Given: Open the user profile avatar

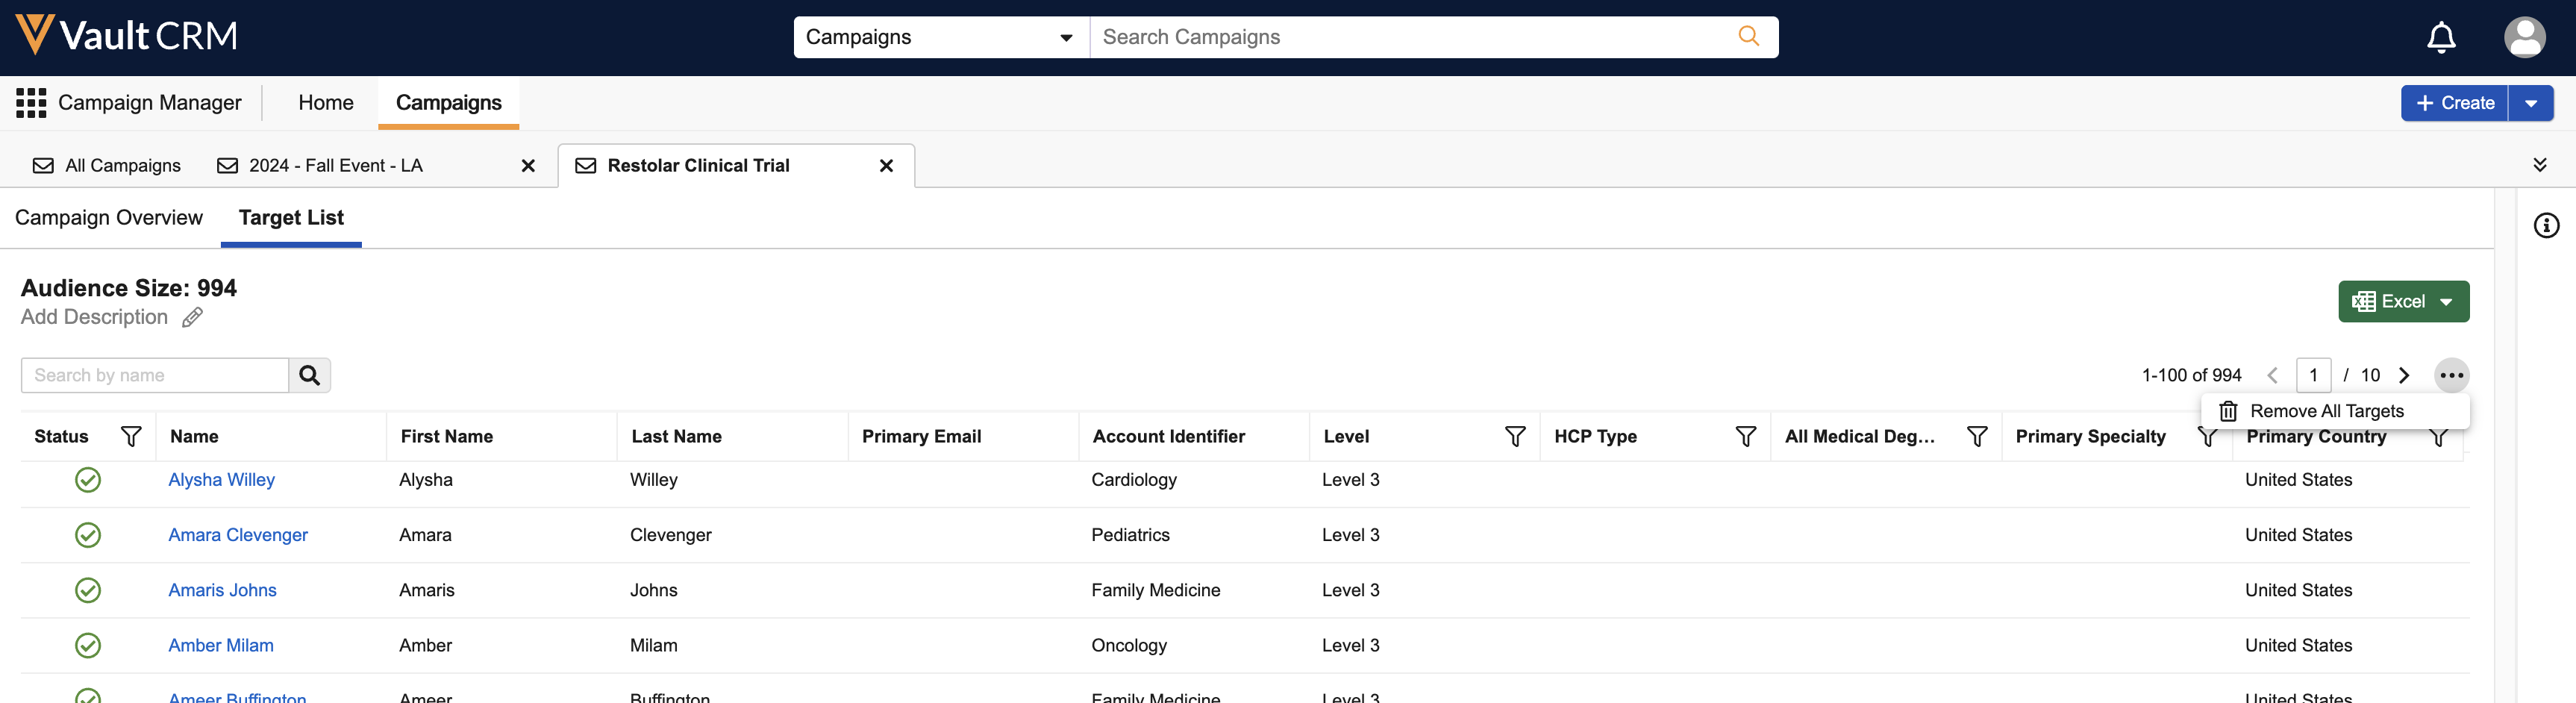Looking at the screenshot, I should pyautogui.click(x=2524, y=38).
